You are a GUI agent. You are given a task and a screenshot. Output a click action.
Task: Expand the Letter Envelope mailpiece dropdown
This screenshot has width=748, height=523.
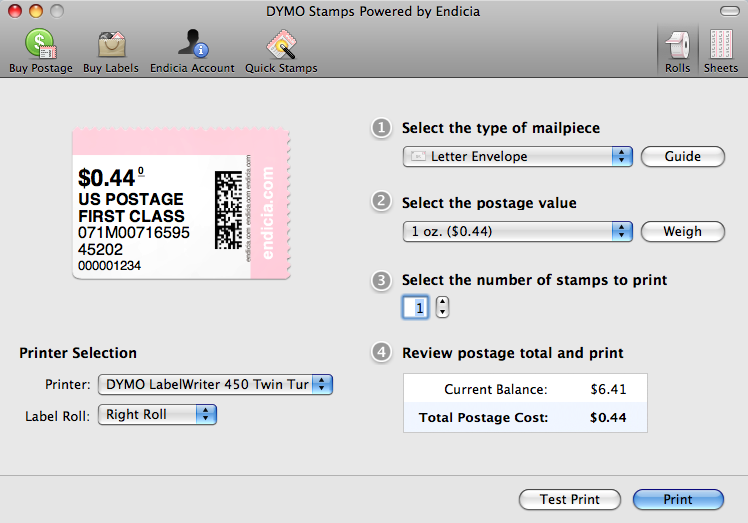point(518,156)
